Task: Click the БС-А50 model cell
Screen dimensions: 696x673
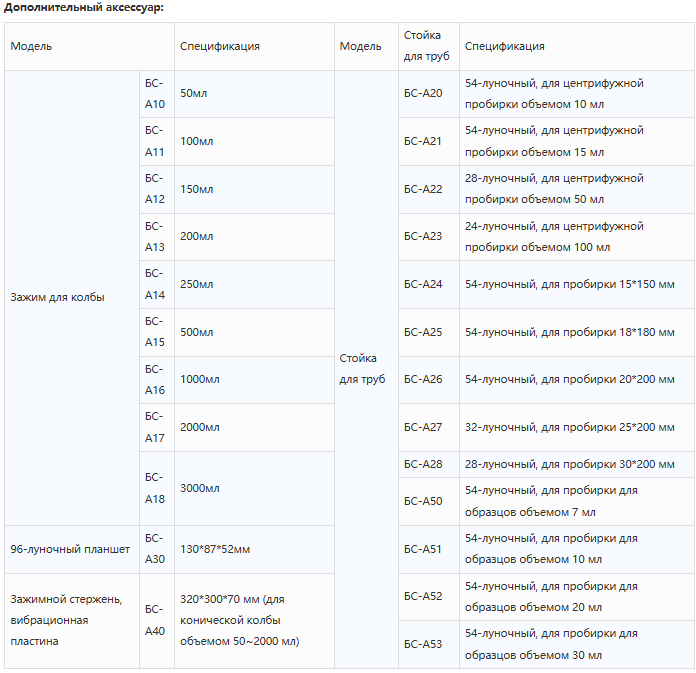Action: 428,501
